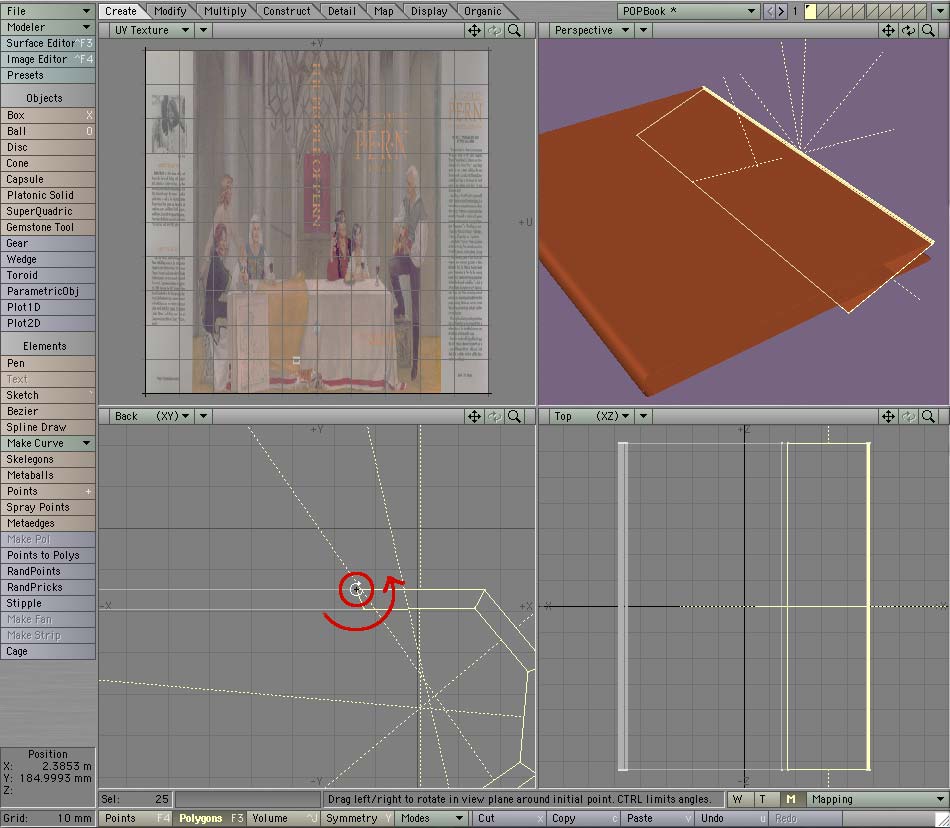Switch to the Detail tab
Image resolution: width=950 pixels, height=828 pixels.
pos(342,11)
